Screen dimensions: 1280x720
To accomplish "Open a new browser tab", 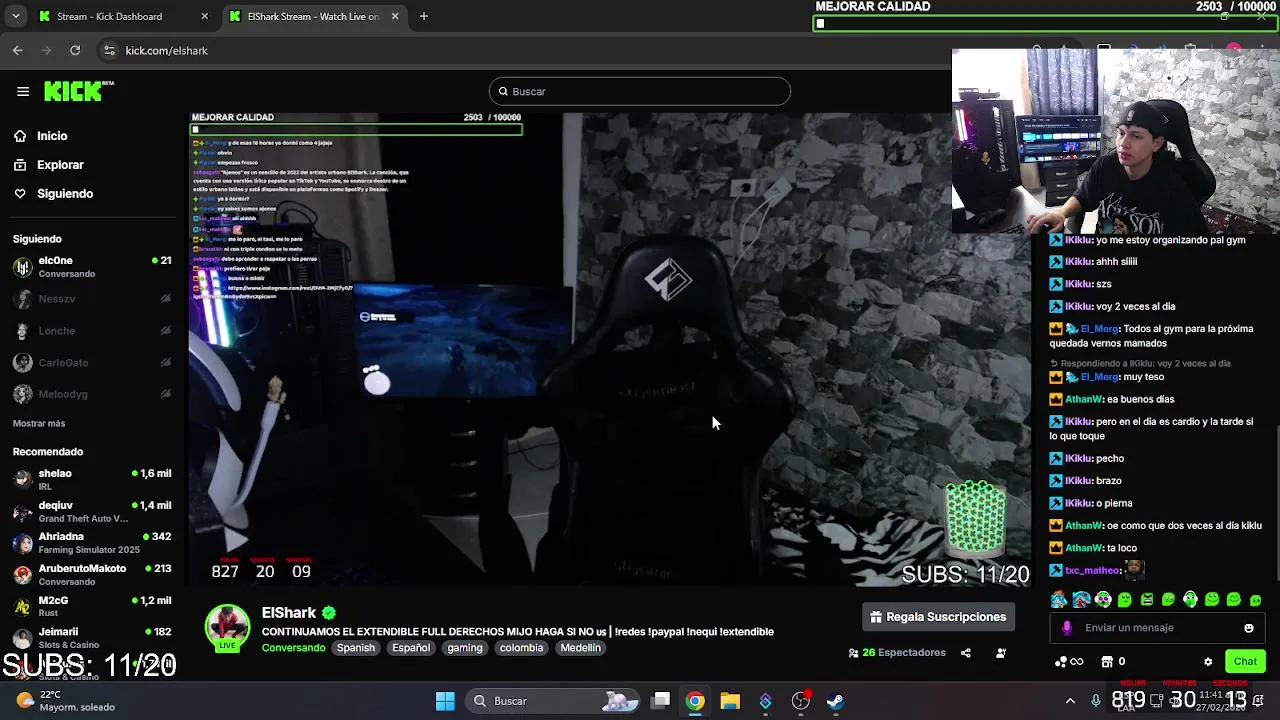I will [424, 16].
